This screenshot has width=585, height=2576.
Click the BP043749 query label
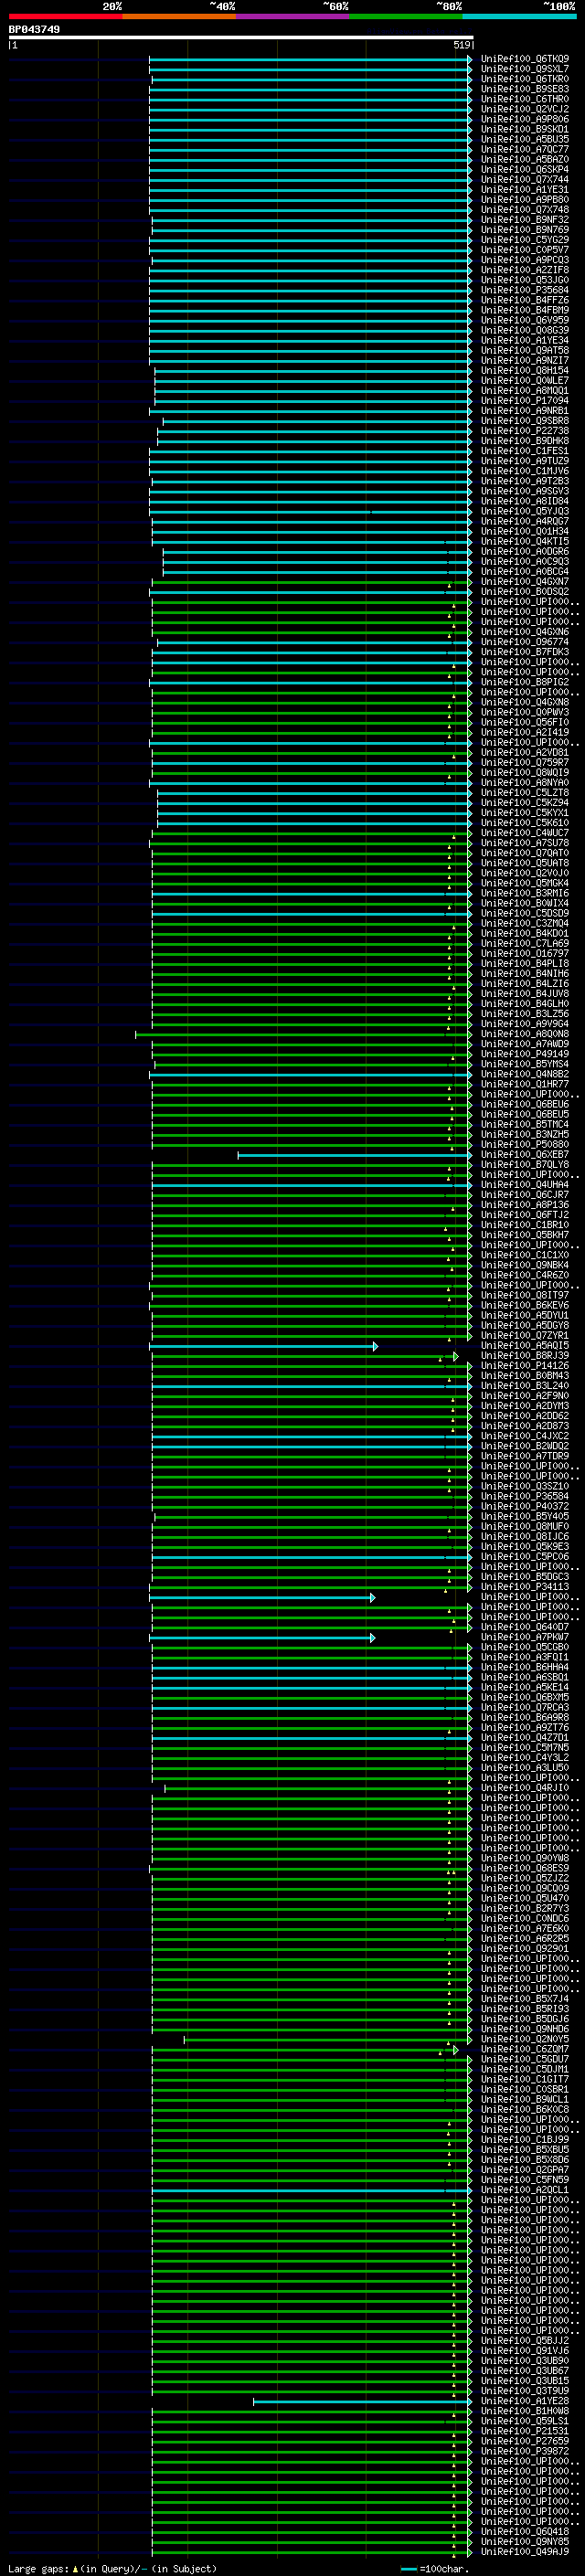34,29
